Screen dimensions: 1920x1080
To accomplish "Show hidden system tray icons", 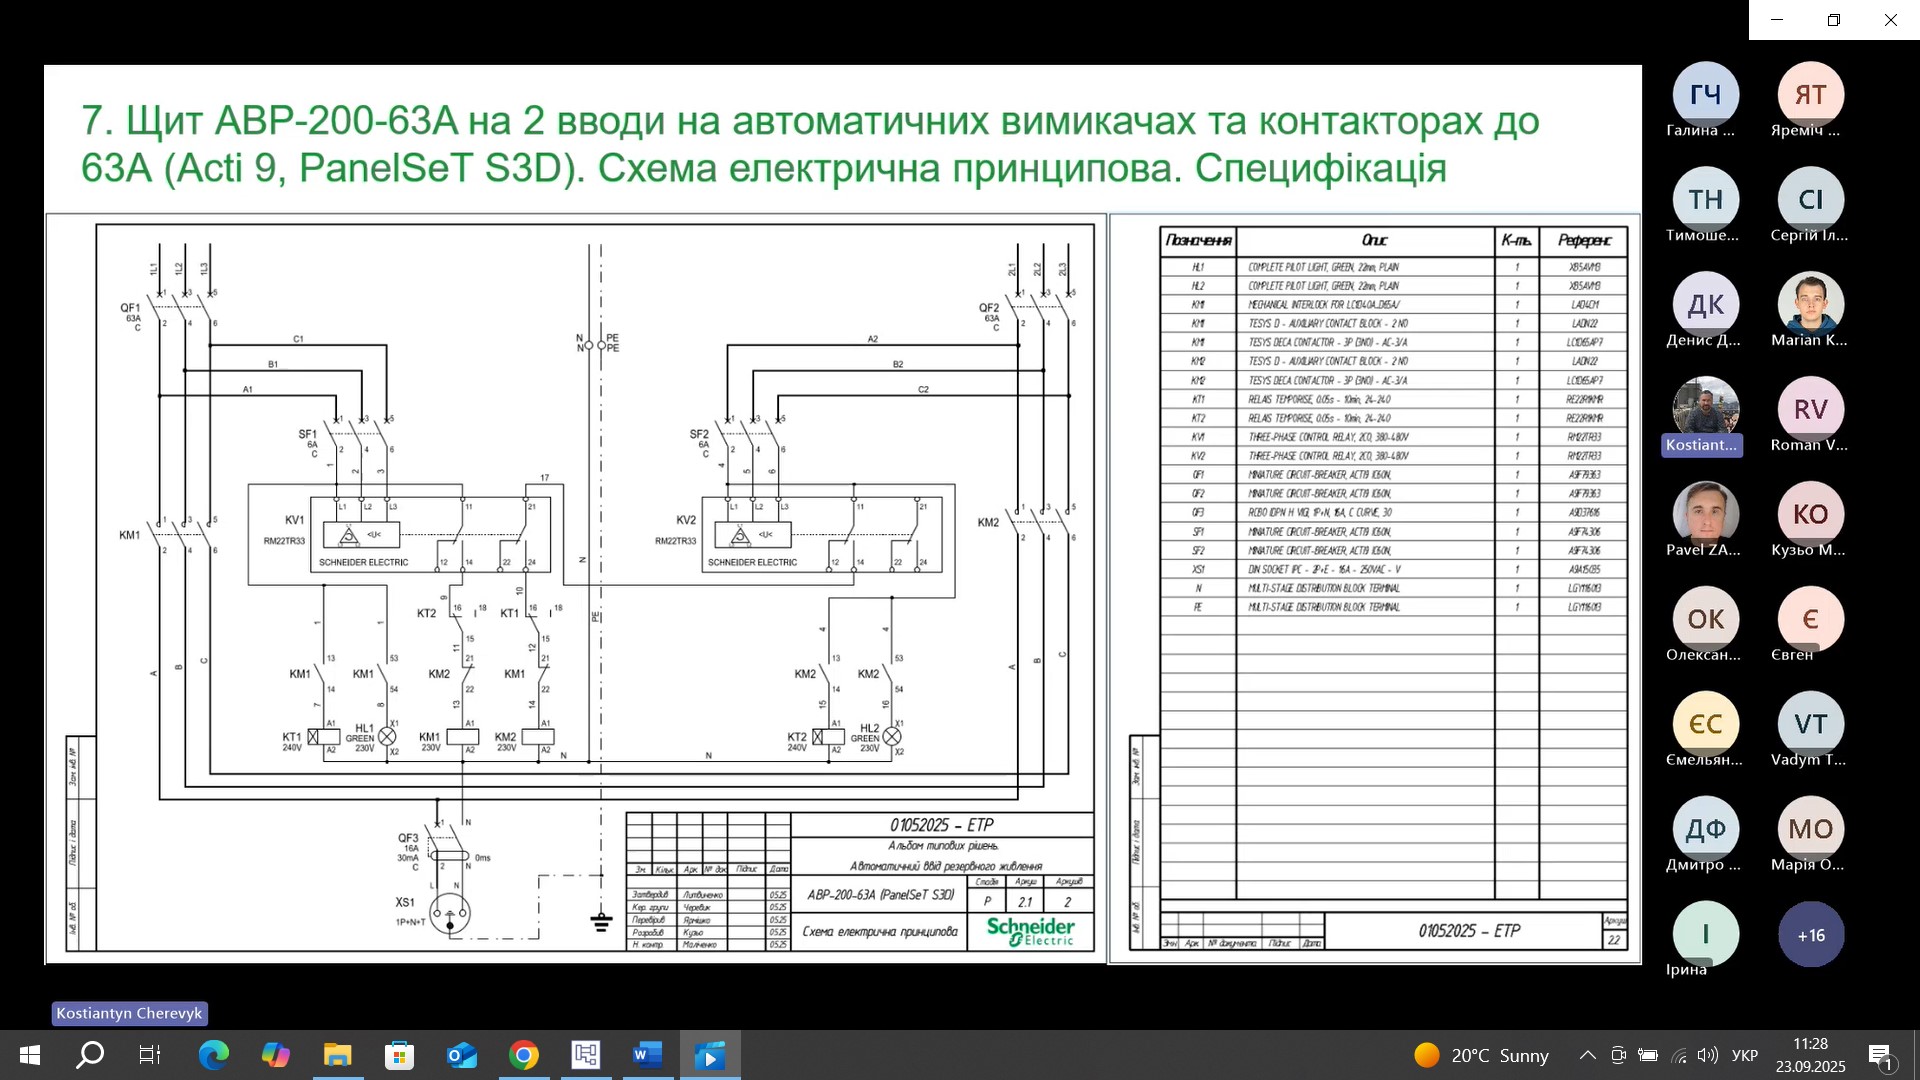I will (x=1587, y=1055).
